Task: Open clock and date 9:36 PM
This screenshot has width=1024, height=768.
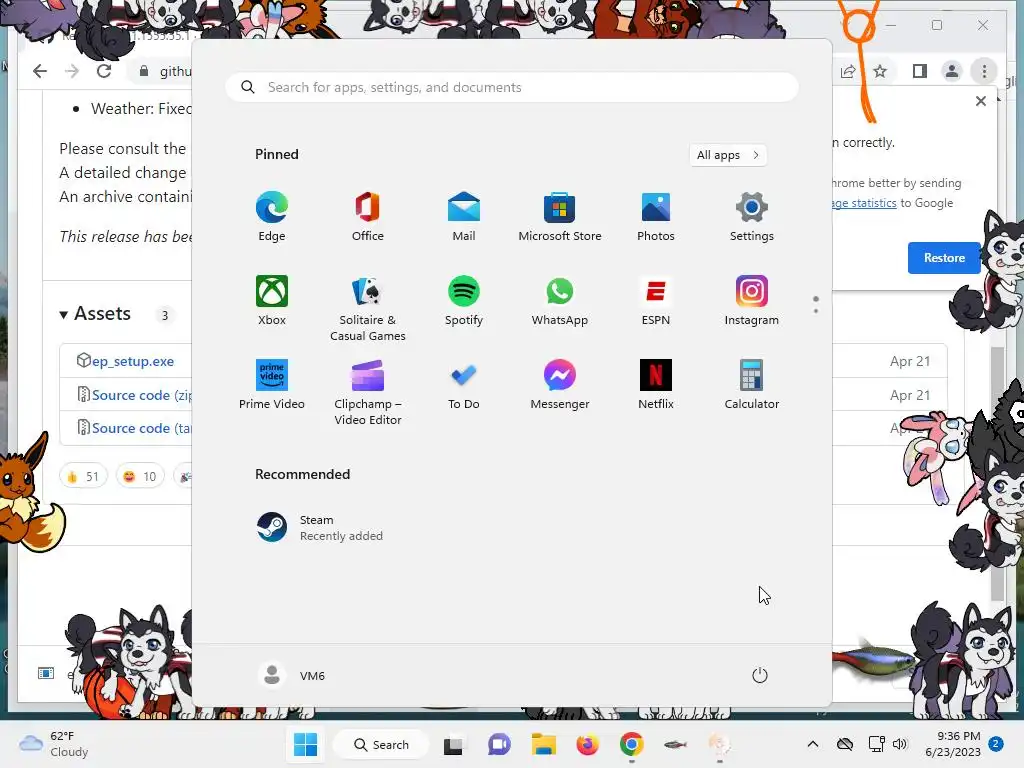Action: pos(953,744)
